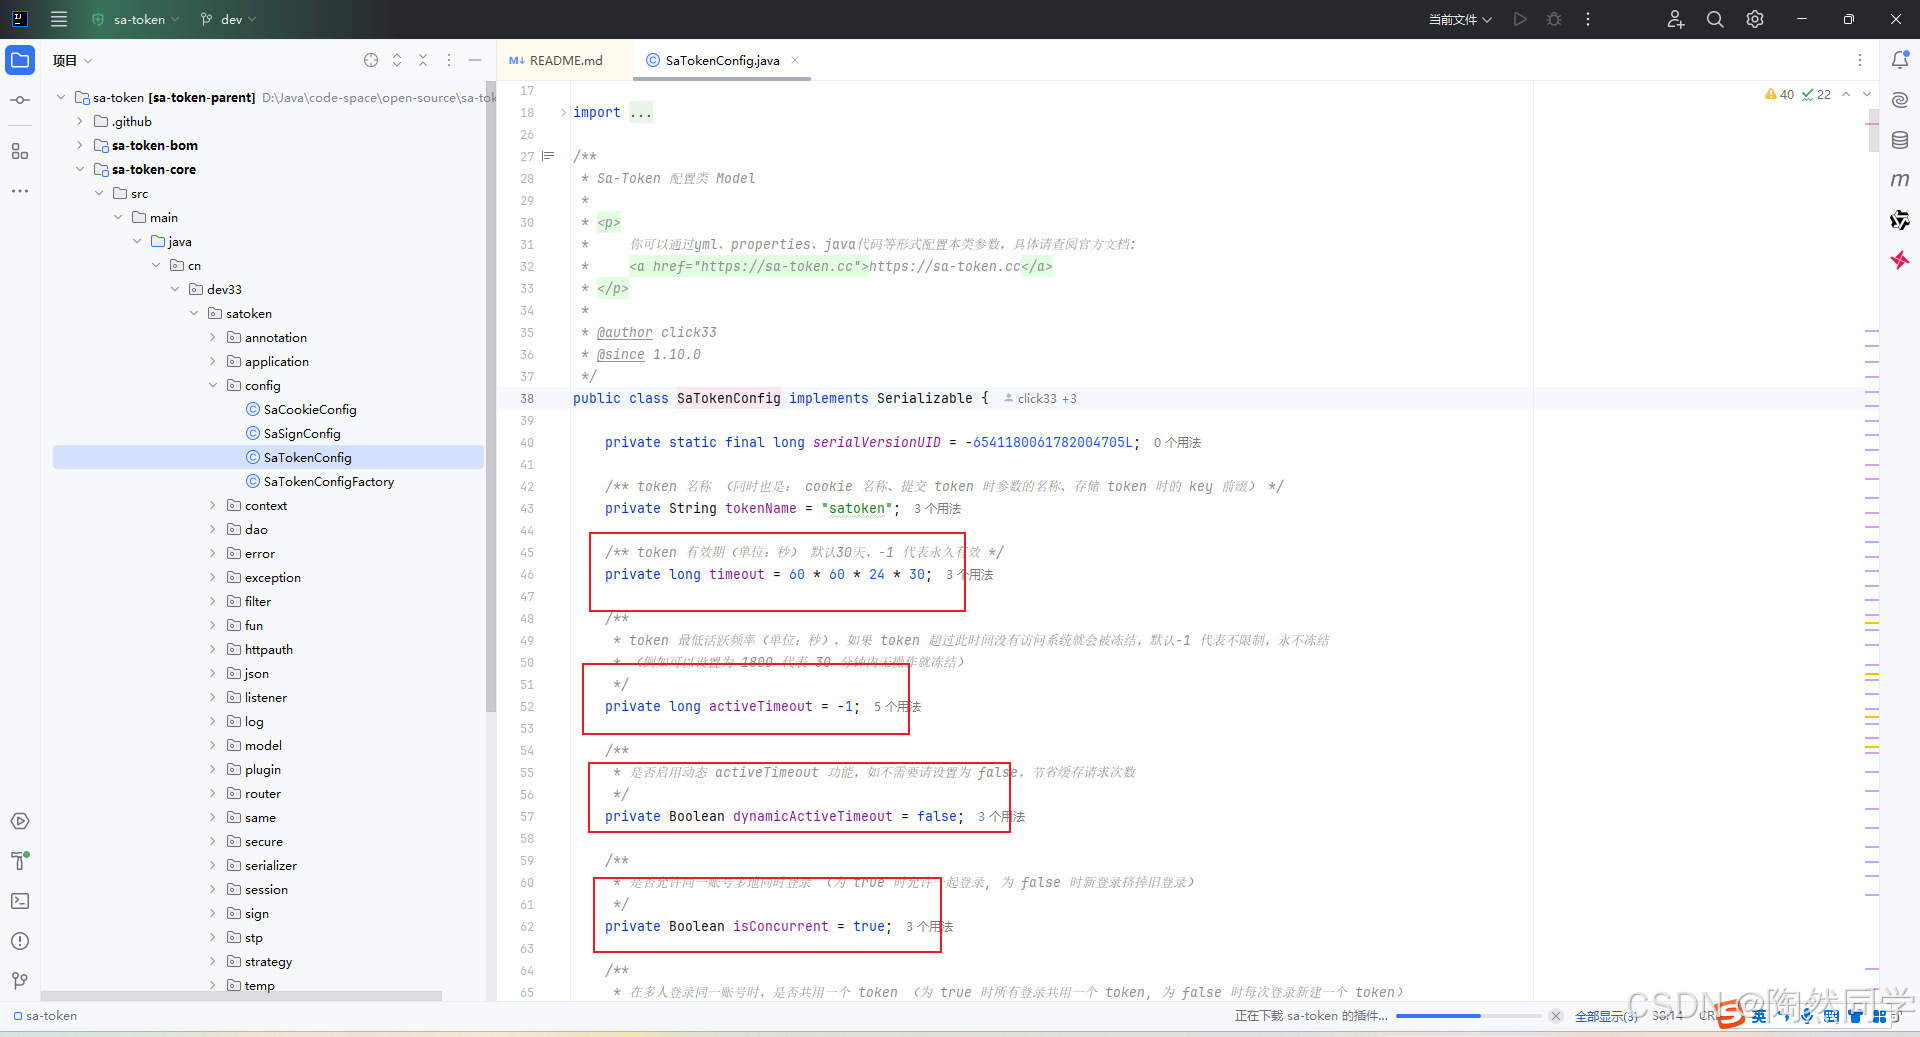1920x1037 pixels.
Task: Expand the .github folder
Action: click(x=80, y=121)
